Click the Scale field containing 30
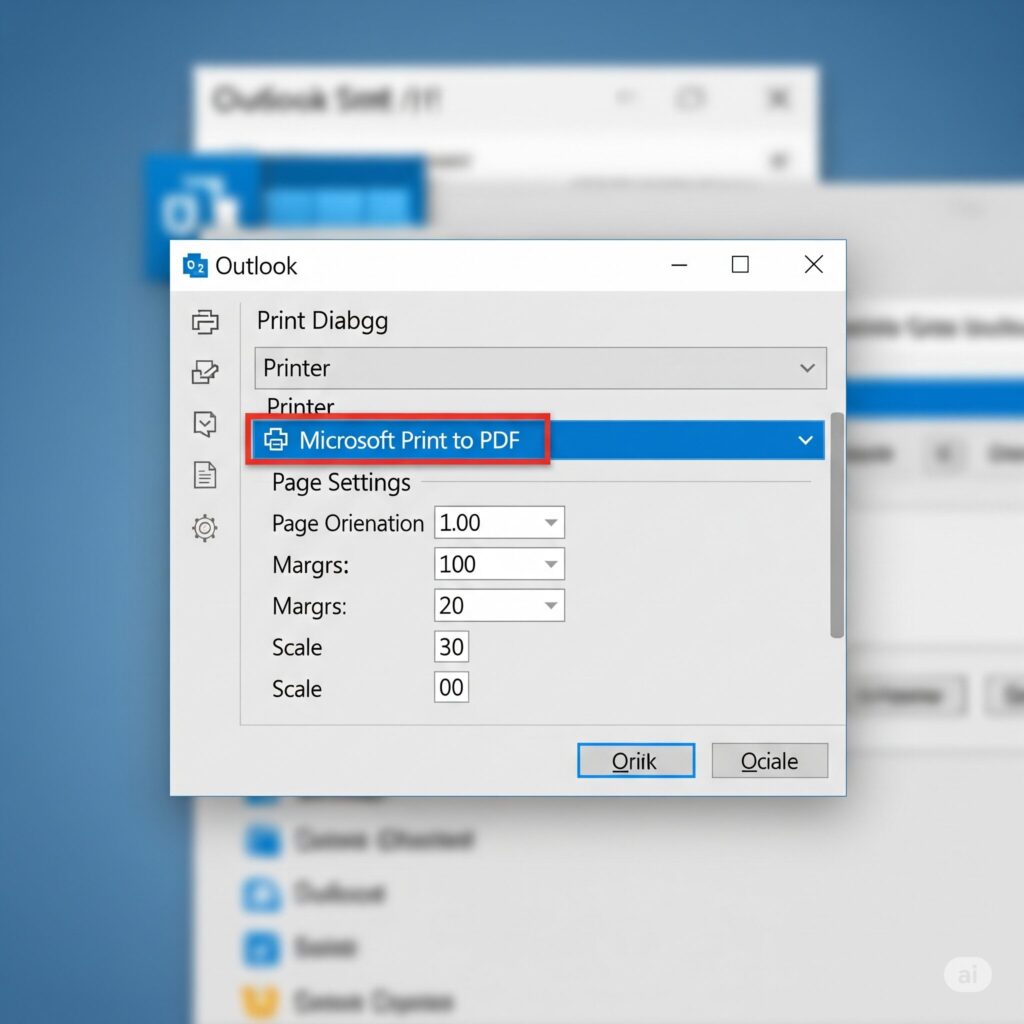Screen dimensions: 1024x1024 450,646
